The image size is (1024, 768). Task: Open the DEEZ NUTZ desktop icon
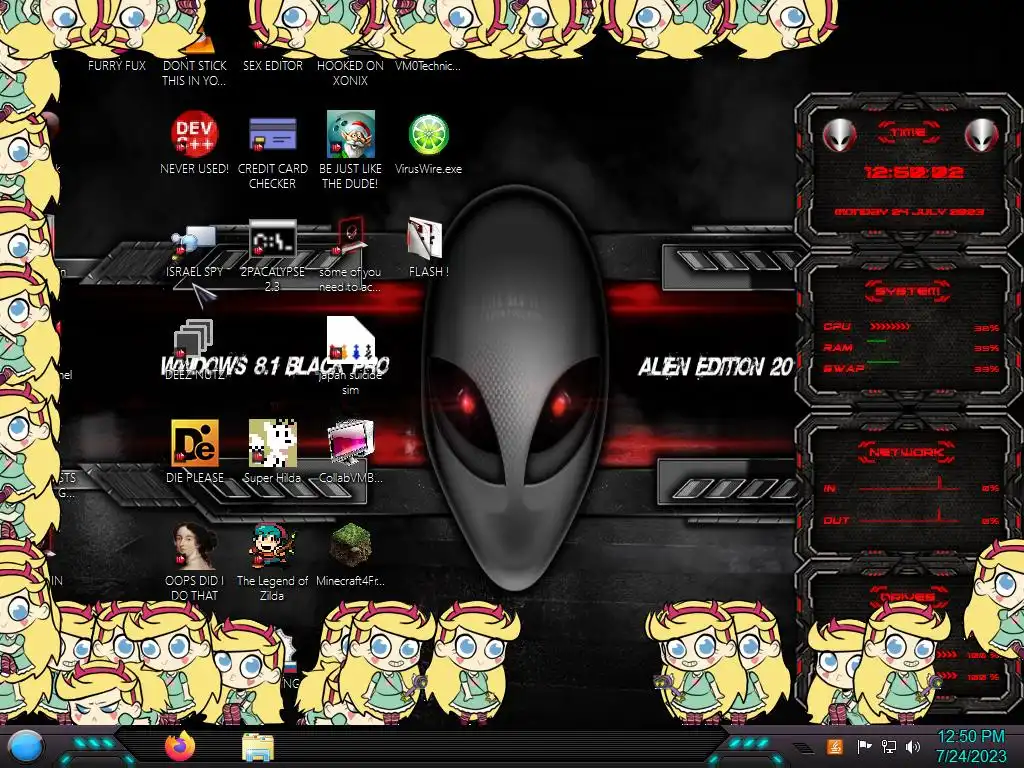pos(194,340)
